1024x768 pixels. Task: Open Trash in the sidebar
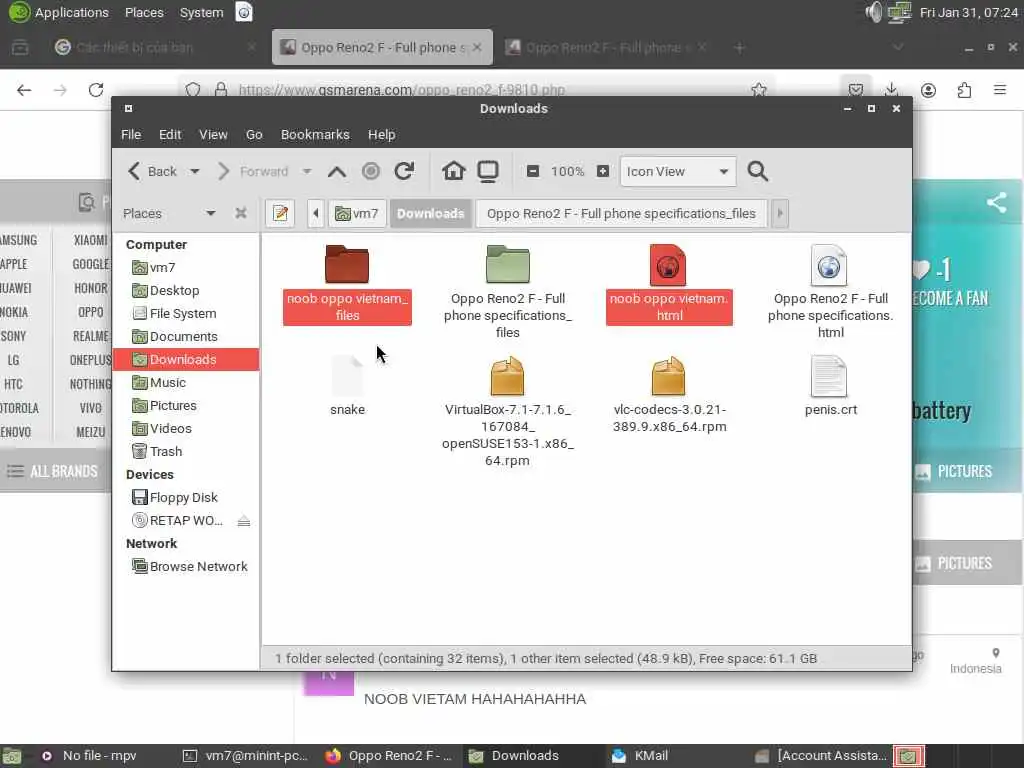pyautogui.click(x=186, y=451)
